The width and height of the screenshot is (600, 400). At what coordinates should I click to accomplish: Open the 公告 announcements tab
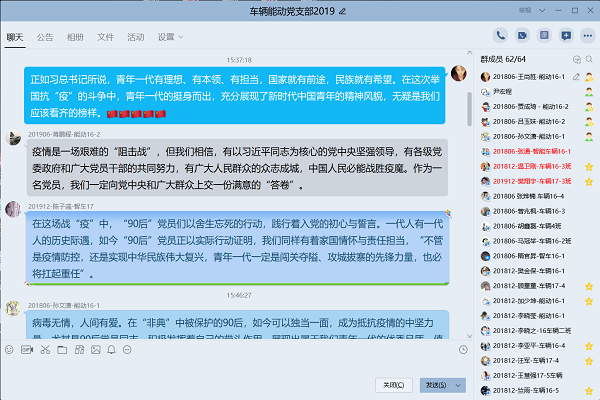[x=45, y=37]
